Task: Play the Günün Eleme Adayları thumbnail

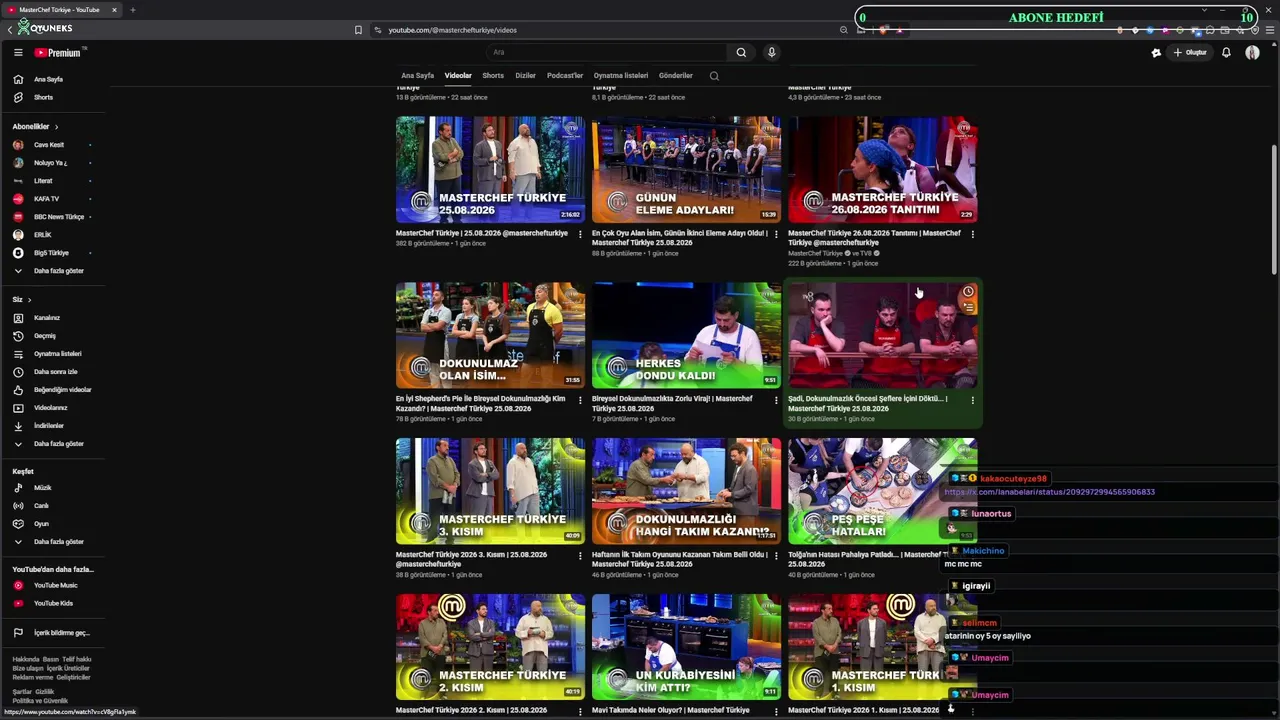Action: (x=686, y=170)
